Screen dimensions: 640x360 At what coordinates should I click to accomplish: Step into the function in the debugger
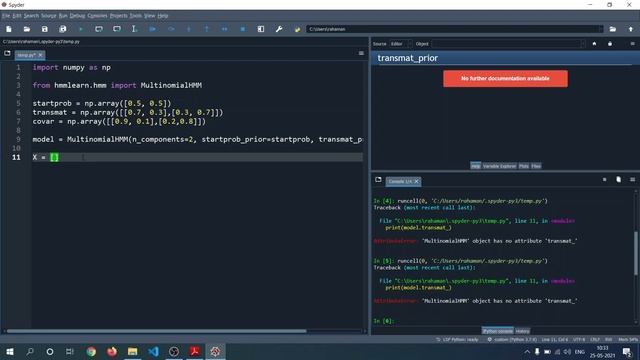point(189,29)
